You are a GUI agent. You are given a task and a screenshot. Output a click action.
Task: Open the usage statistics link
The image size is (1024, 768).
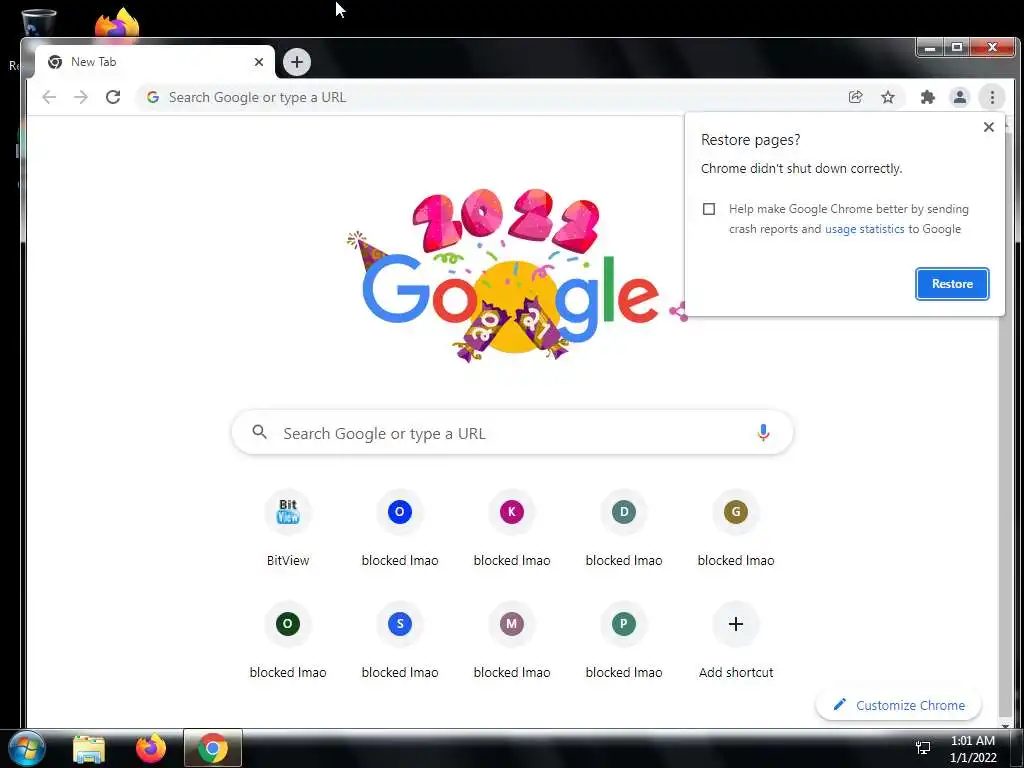coord(865,229)
